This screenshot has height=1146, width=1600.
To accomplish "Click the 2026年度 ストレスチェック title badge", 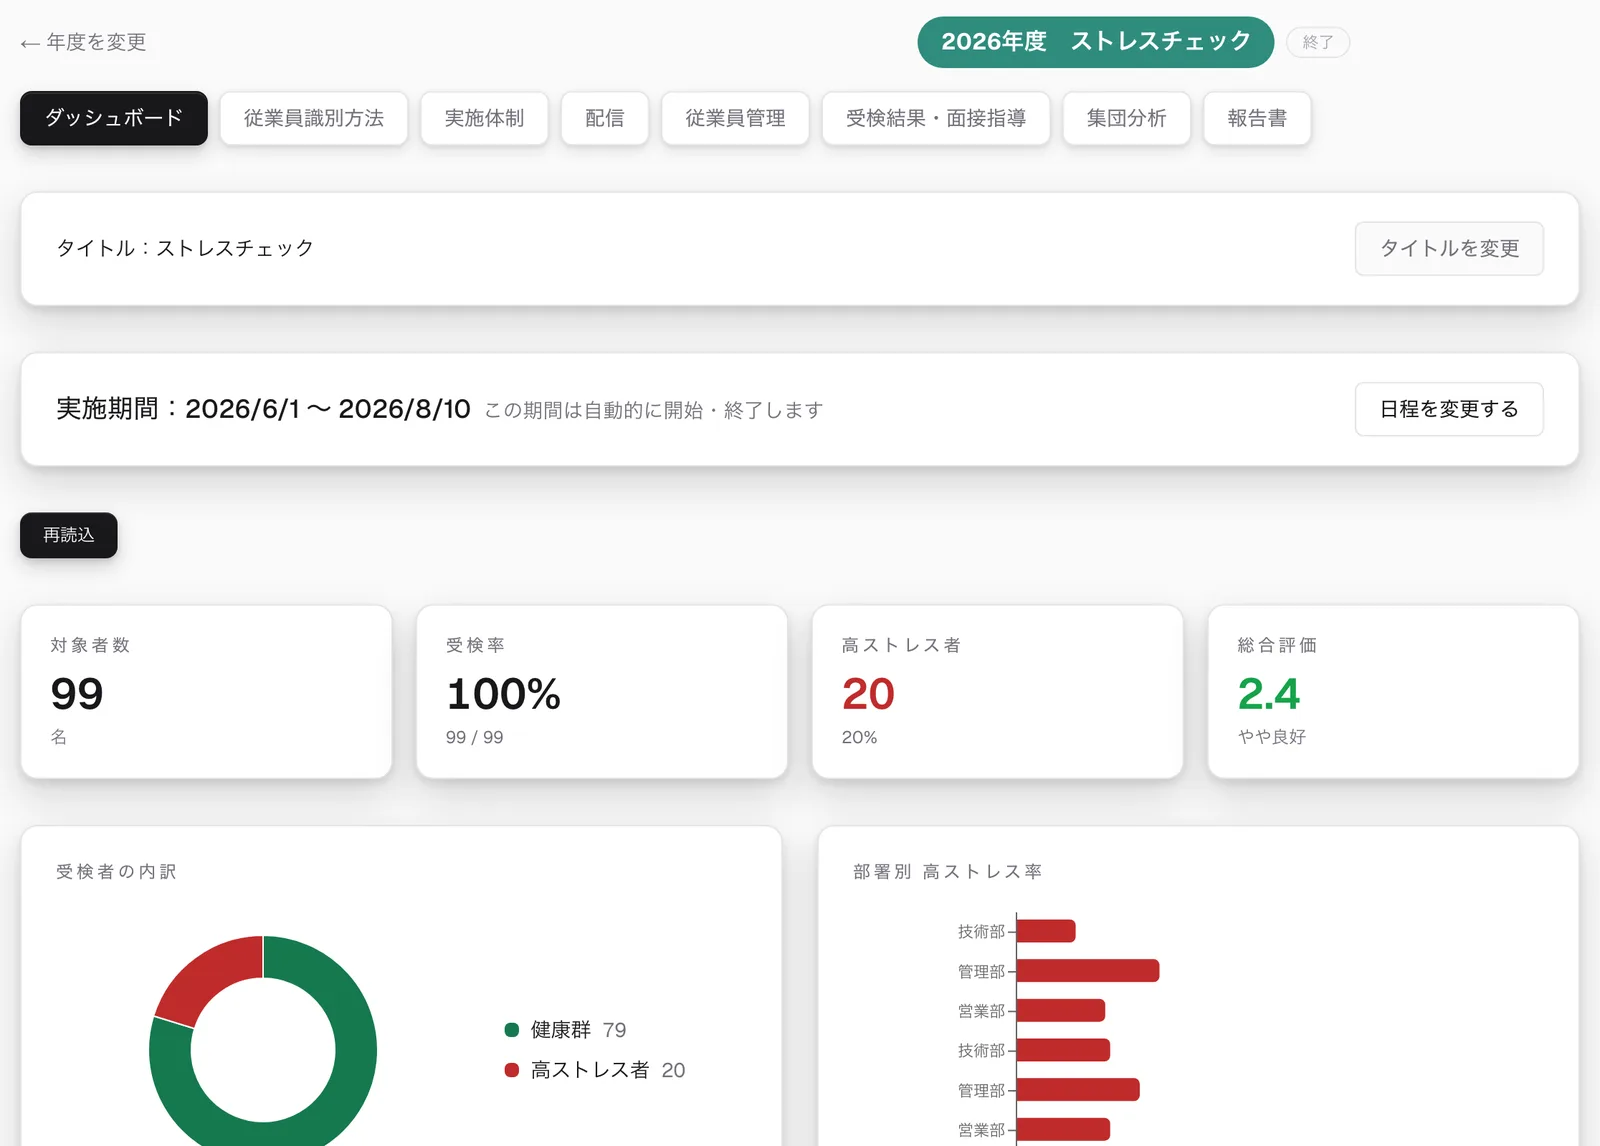I will [1095, 42].
